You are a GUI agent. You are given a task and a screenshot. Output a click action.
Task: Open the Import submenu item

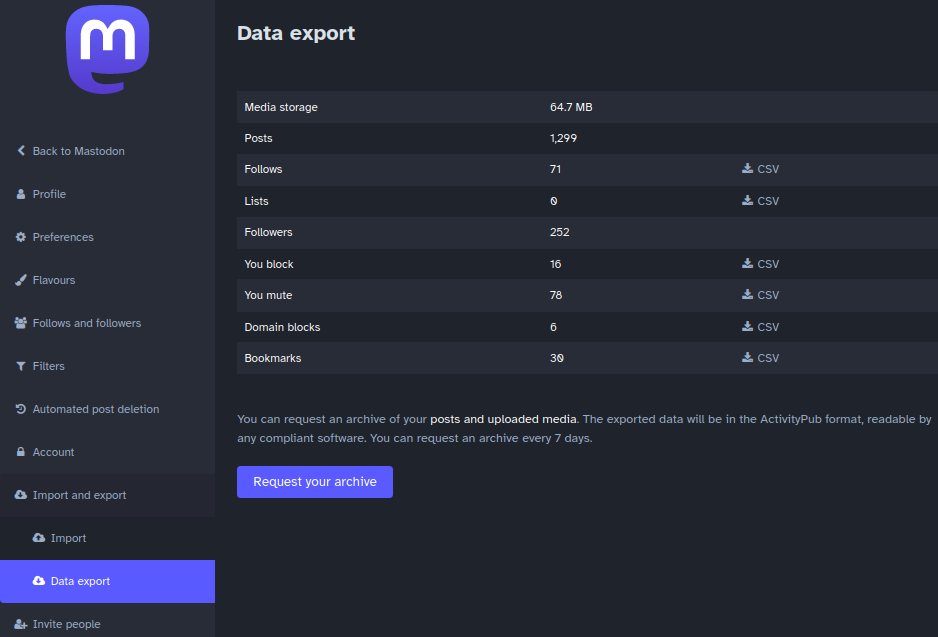[68, 538]
